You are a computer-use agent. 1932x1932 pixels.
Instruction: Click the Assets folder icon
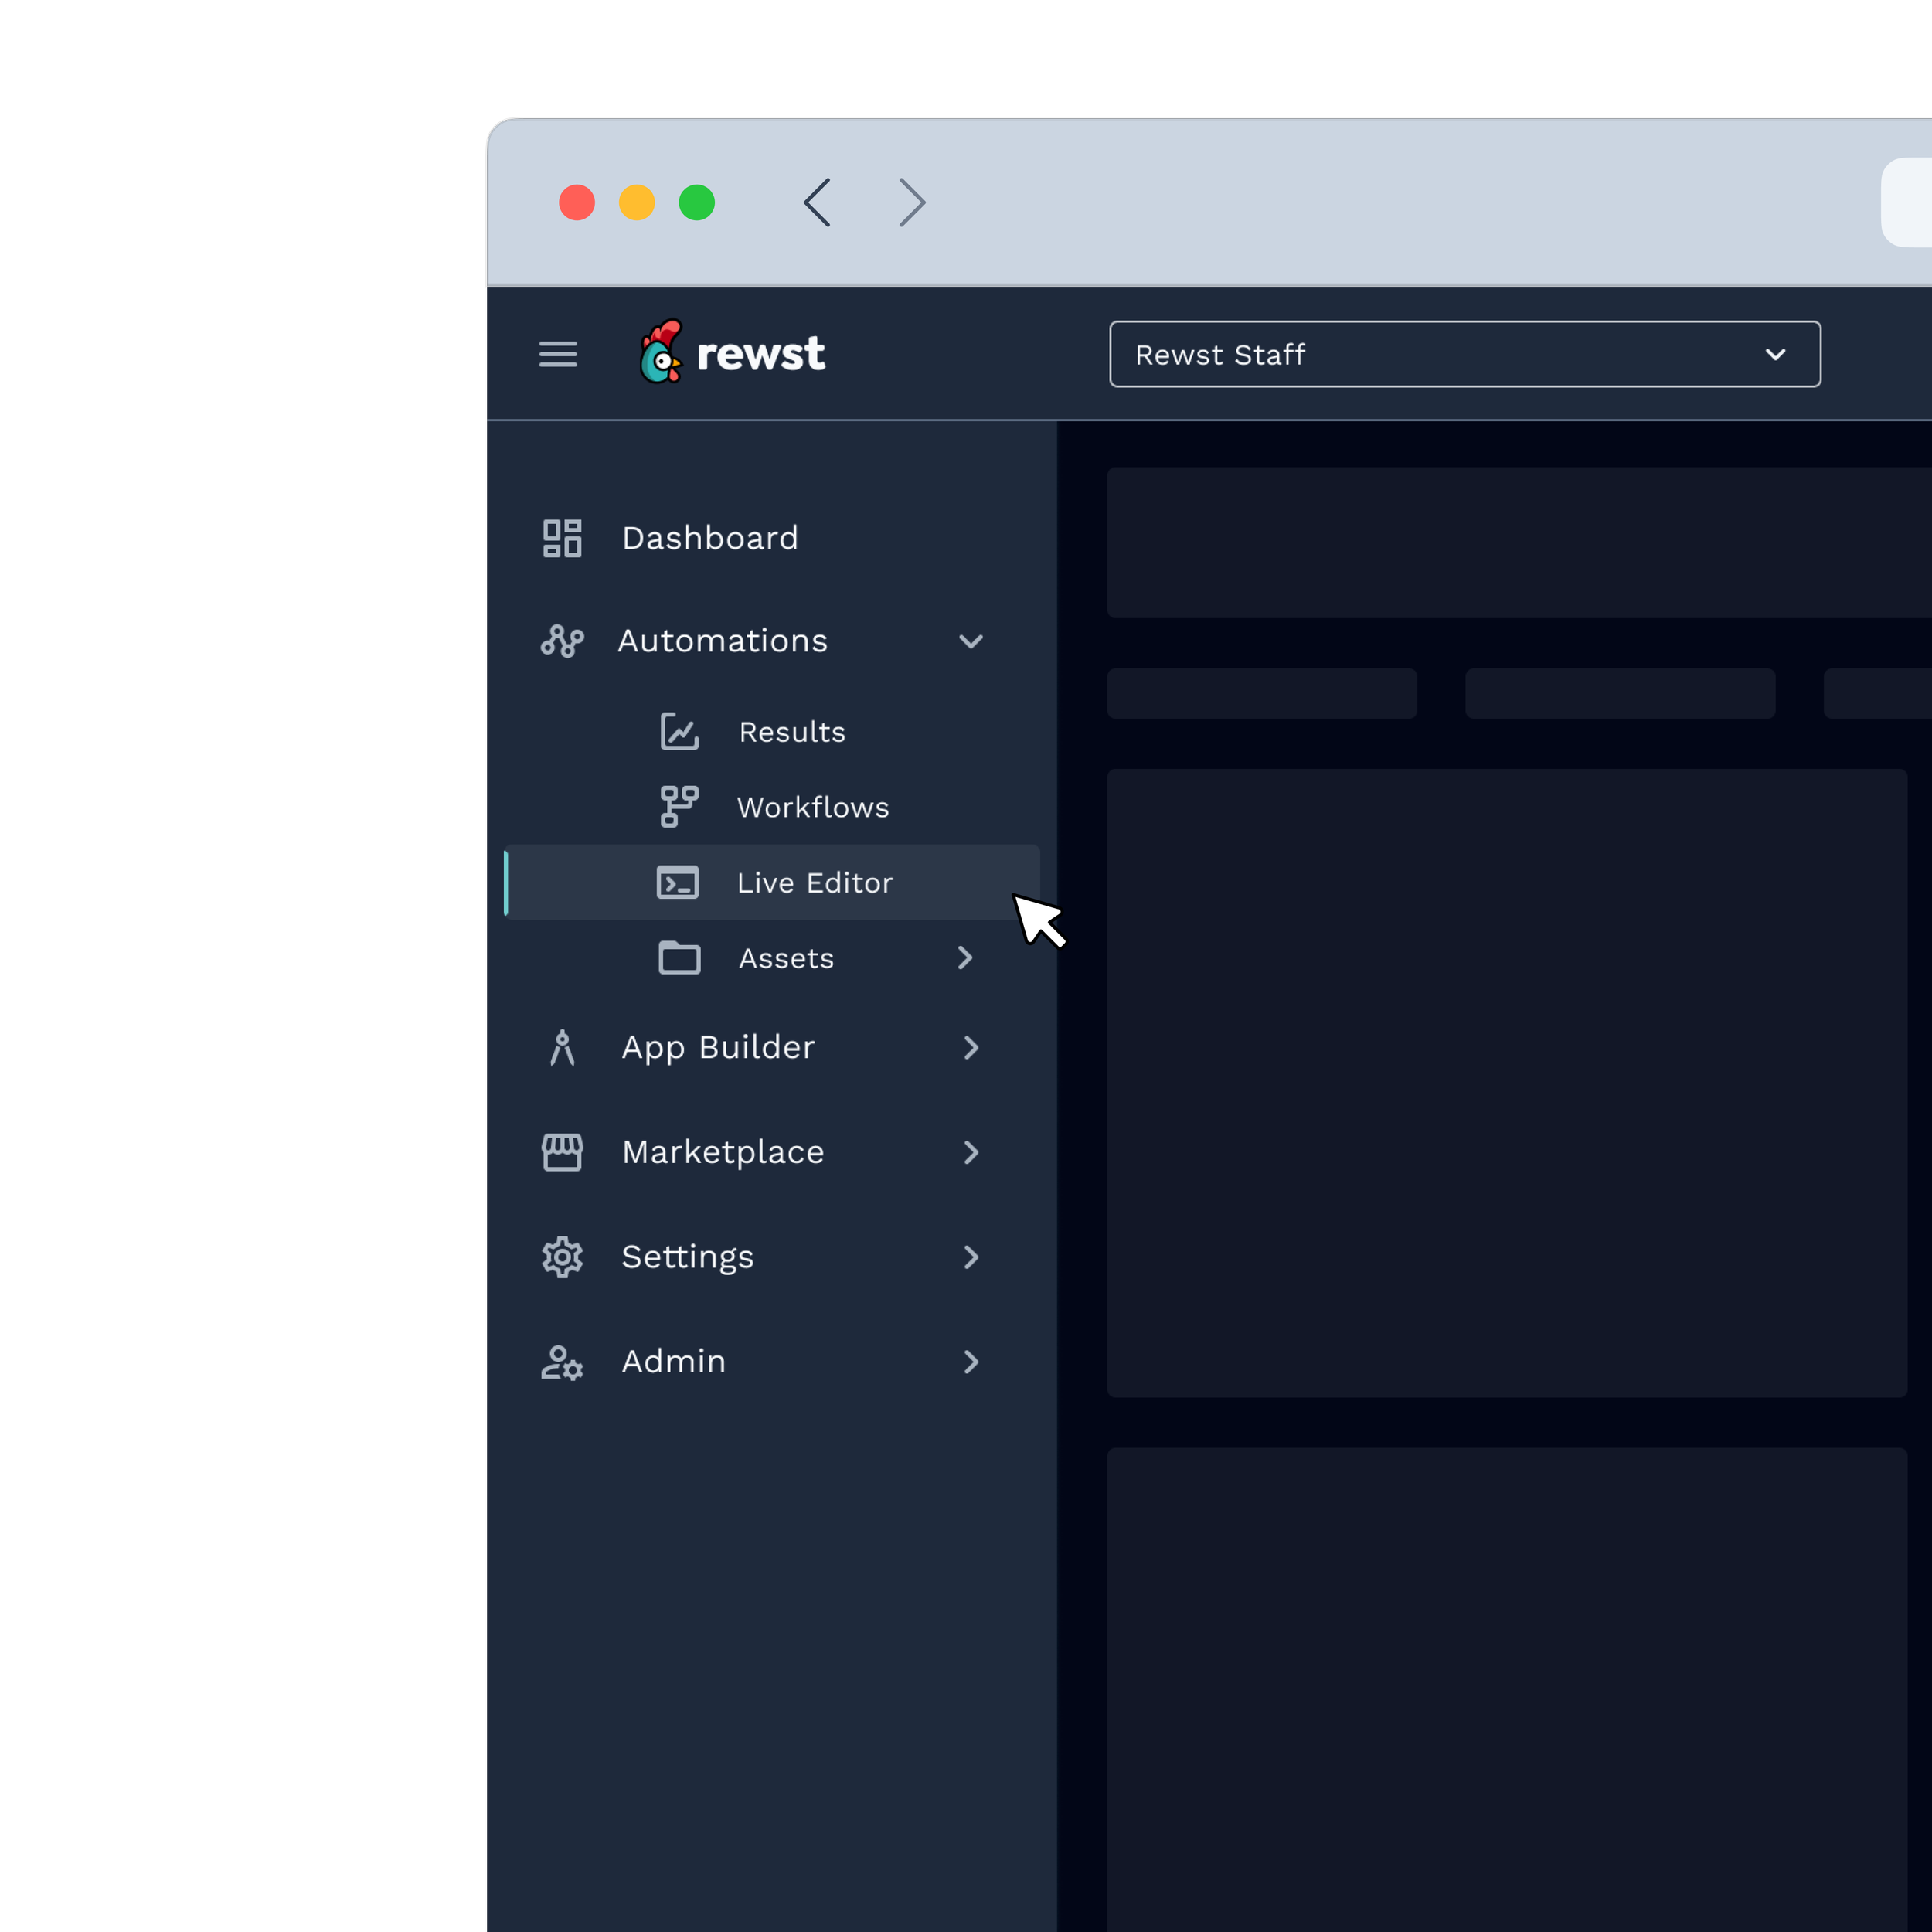pos(679,958)
